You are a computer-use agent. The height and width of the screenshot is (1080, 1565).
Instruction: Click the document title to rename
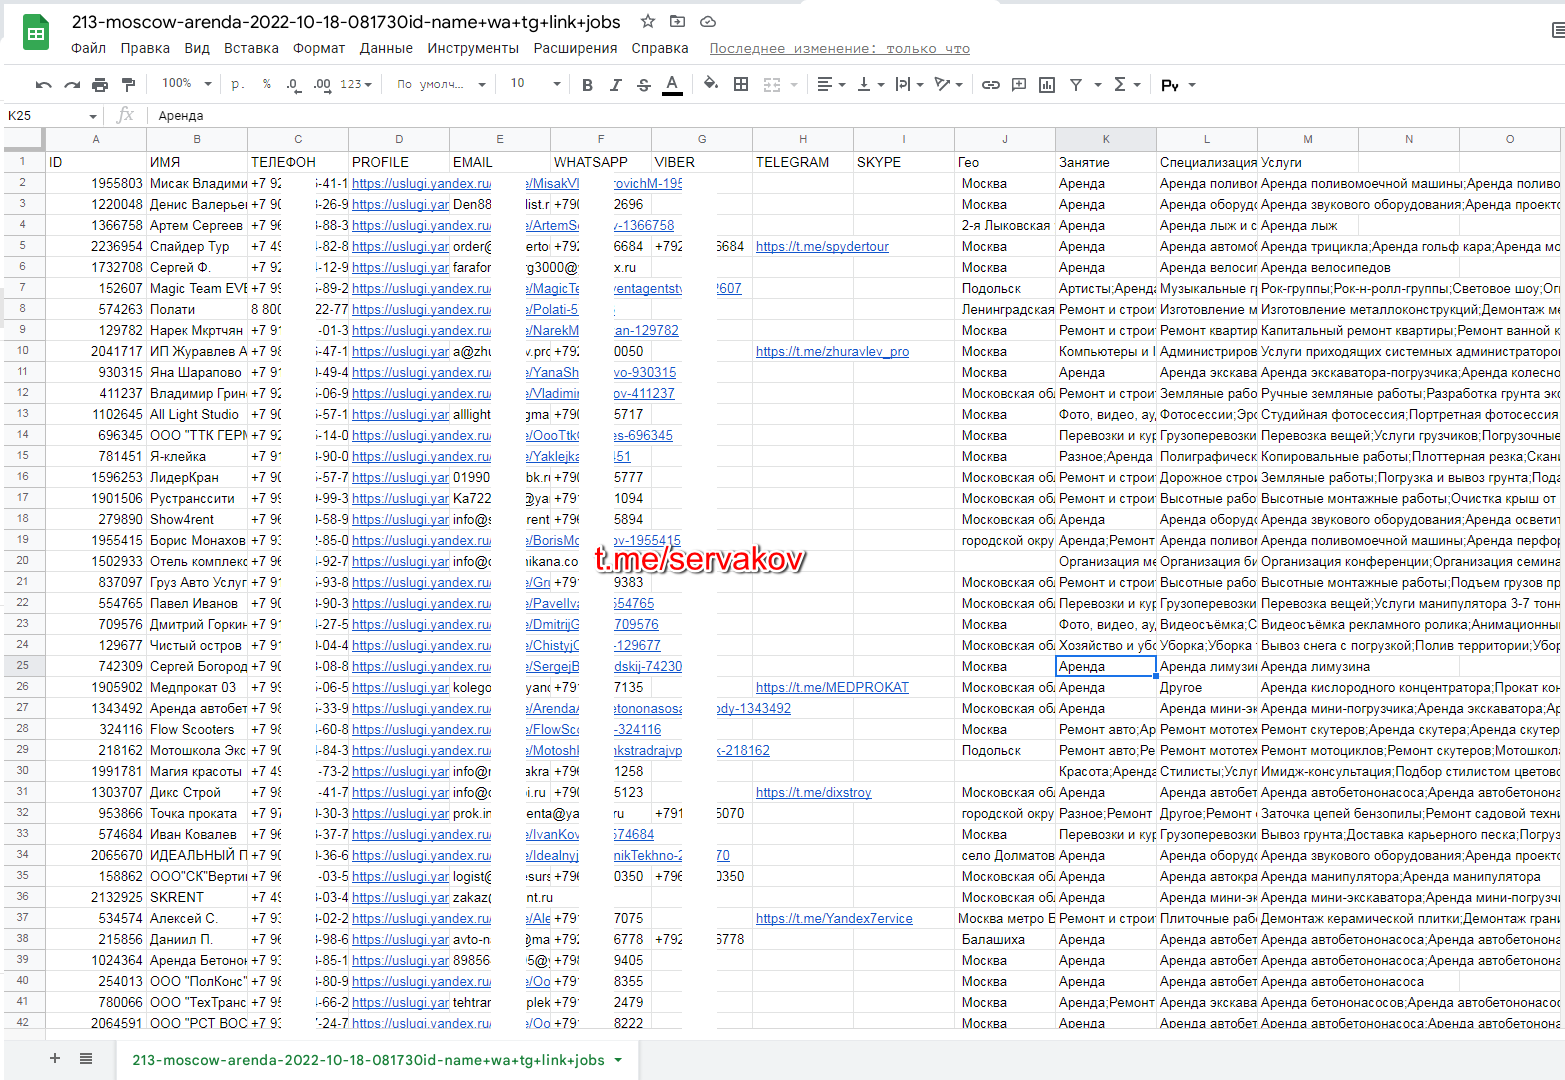coord(346,22)
